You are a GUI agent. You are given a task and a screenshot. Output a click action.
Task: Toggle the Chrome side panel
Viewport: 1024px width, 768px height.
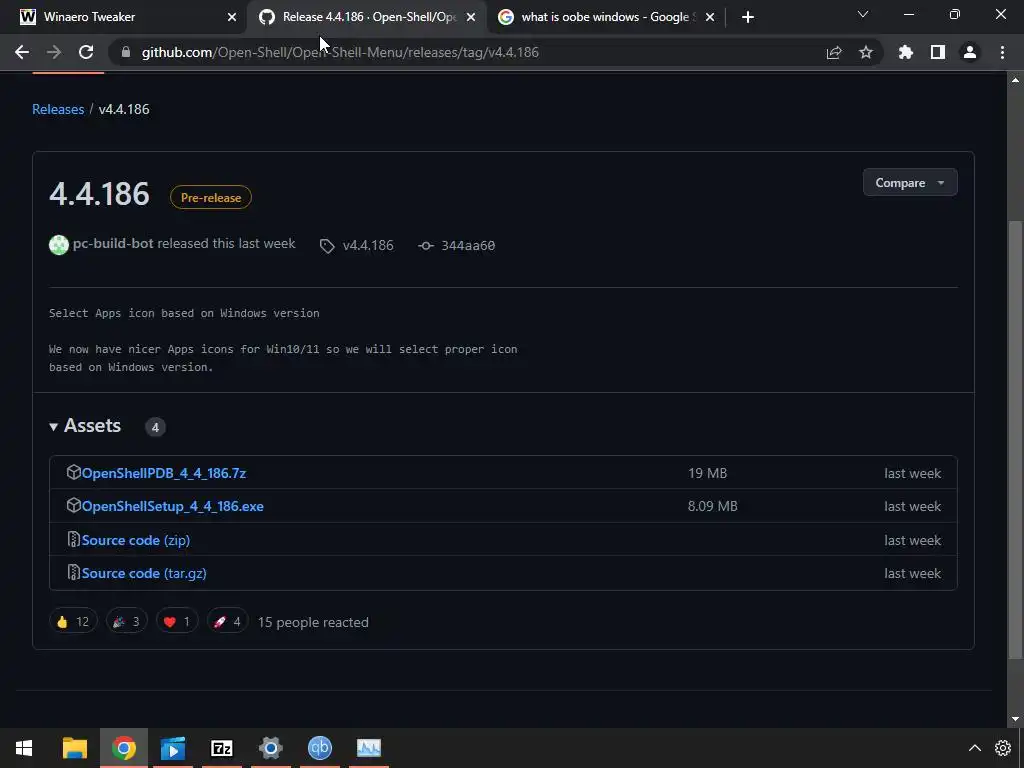938,52
